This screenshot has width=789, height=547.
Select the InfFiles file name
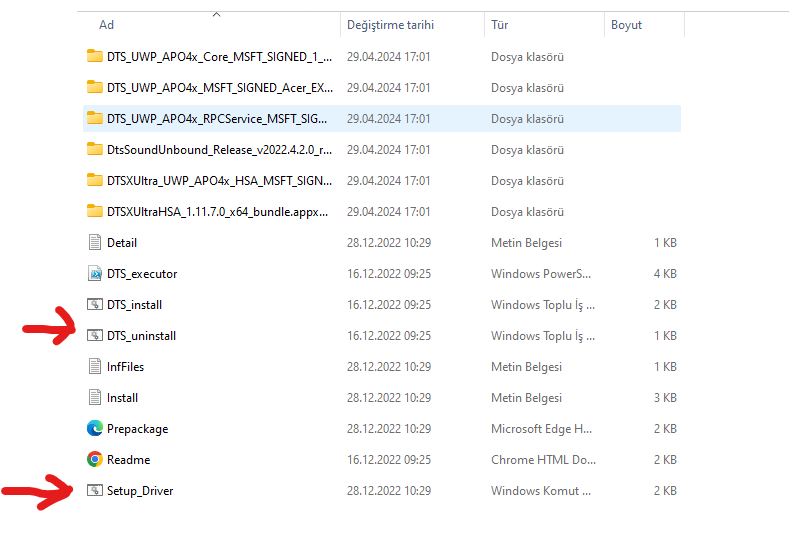pos(125,367)
